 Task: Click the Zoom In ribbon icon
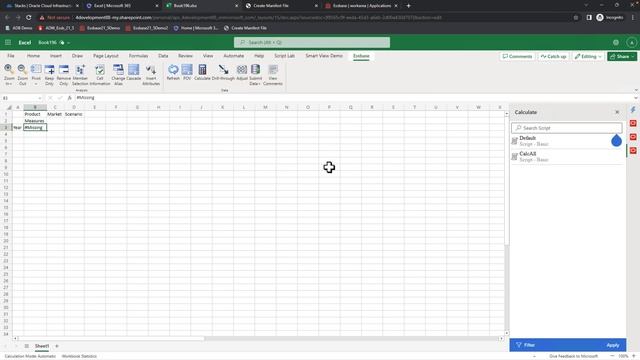[9, 74]
